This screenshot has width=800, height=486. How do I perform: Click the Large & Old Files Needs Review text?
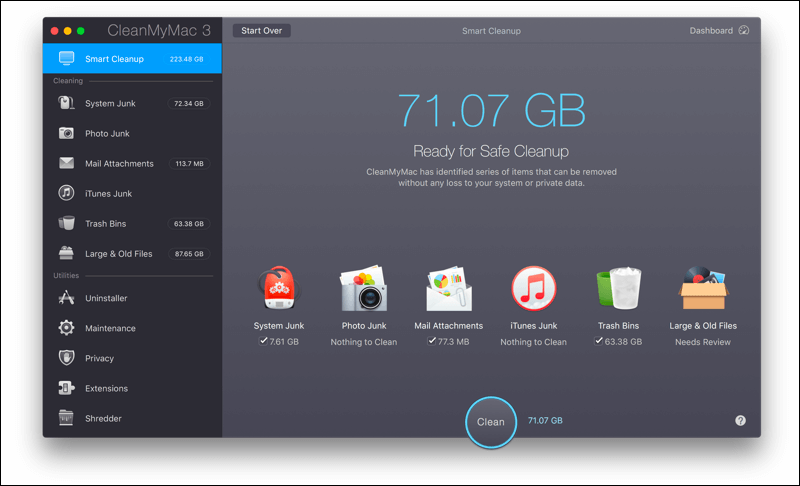tap(703, 342)
